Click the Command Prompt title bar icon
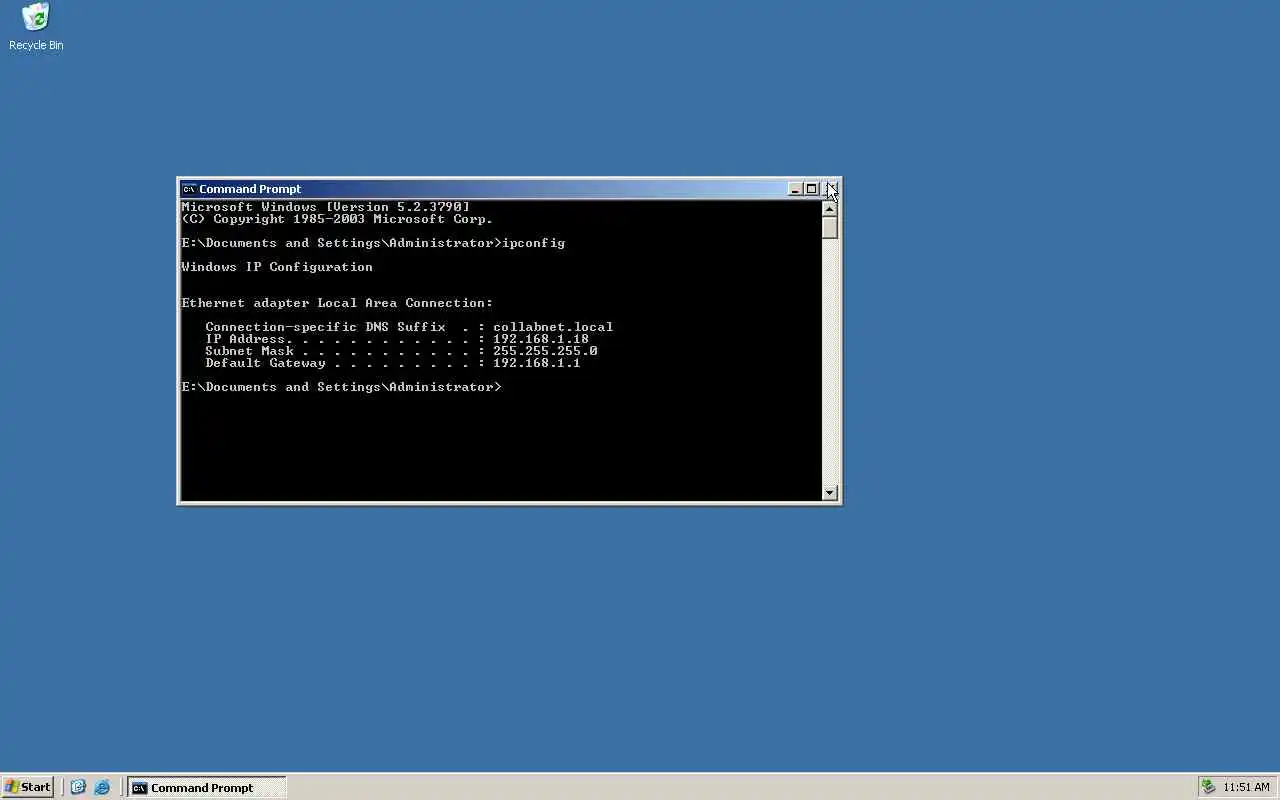The height and width of the screenshot is (800, 1280). pos(188,189)
